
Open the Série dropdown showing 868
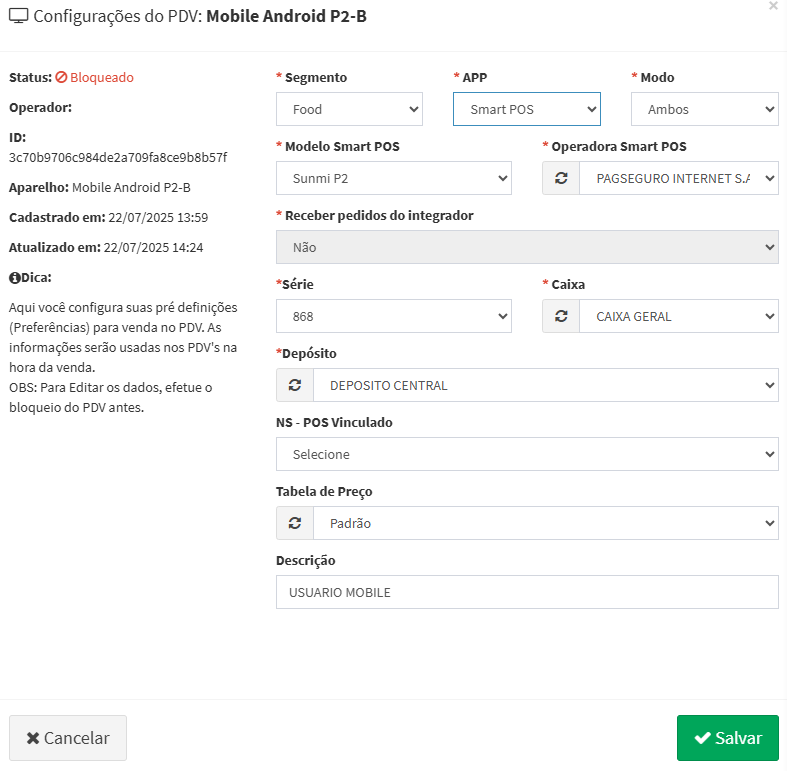click(393, 316)
